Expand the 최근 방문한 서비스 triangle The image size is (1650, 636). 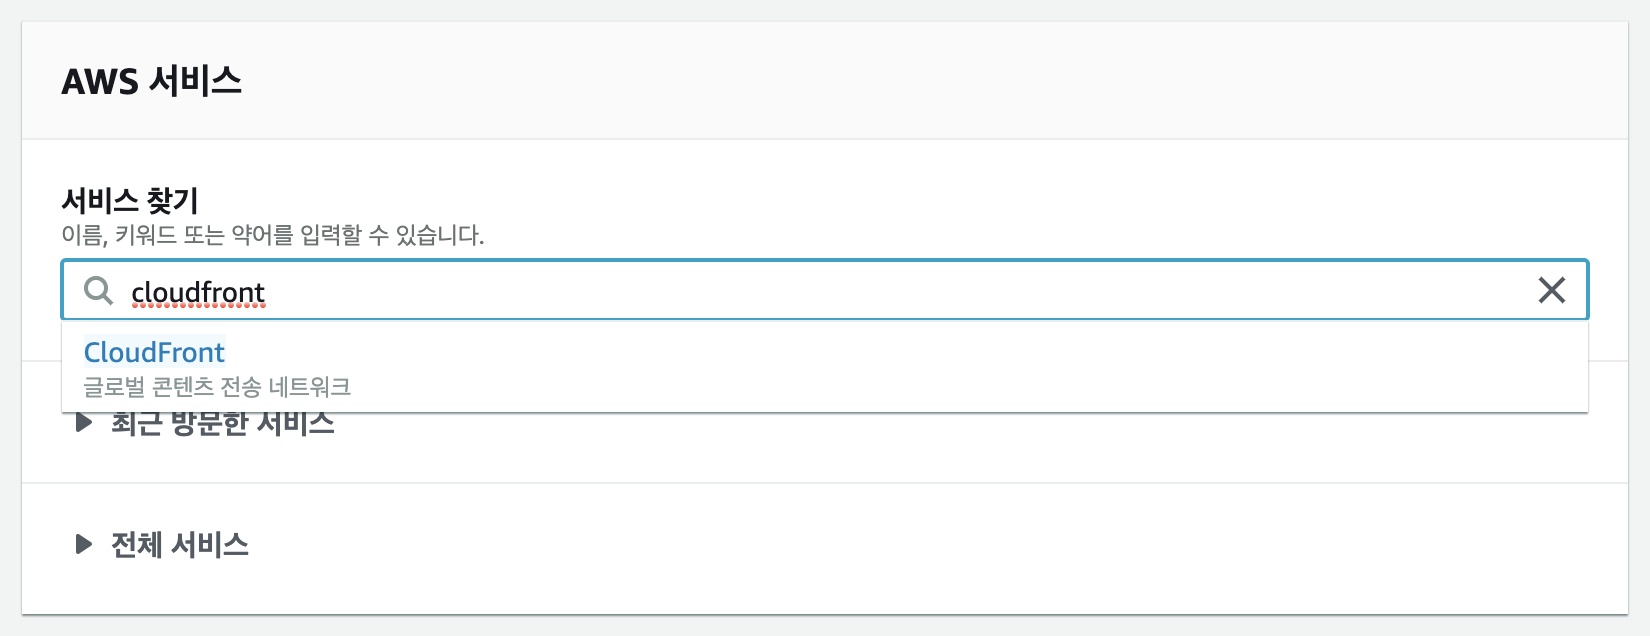tap(84, 423)
